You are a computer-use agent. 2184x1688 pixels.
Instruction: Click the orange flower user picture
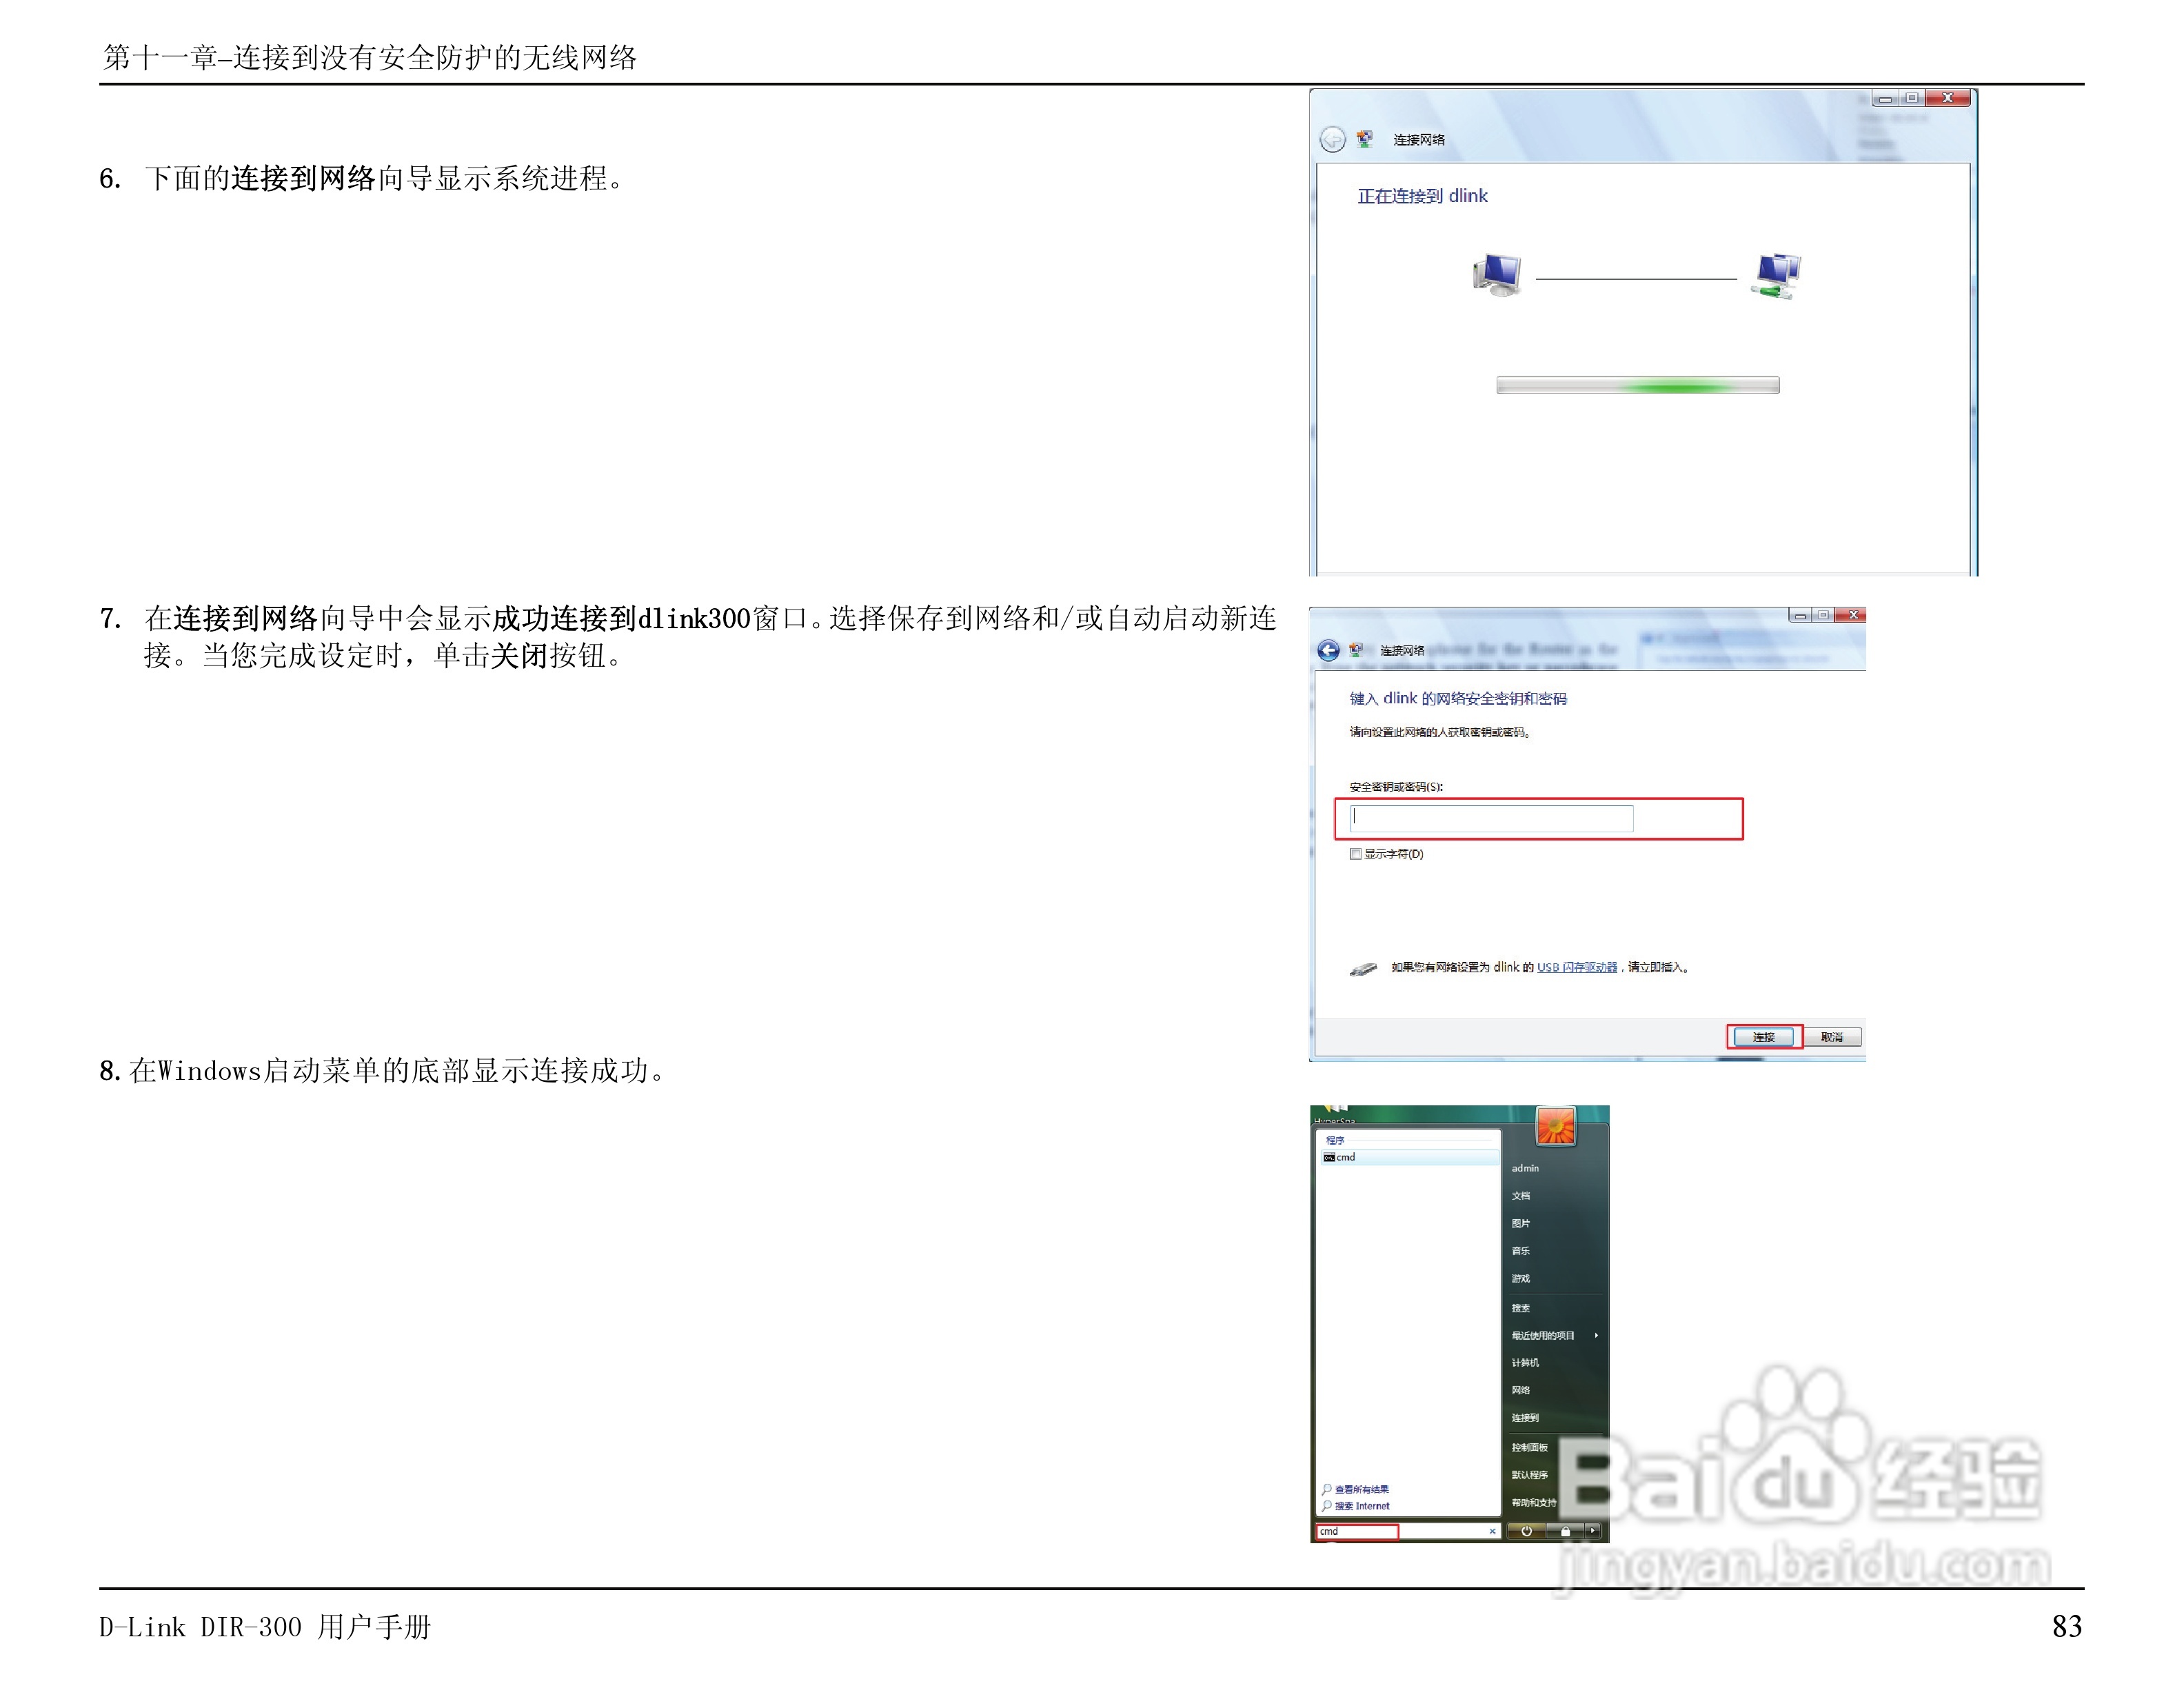(1556, 1126)
